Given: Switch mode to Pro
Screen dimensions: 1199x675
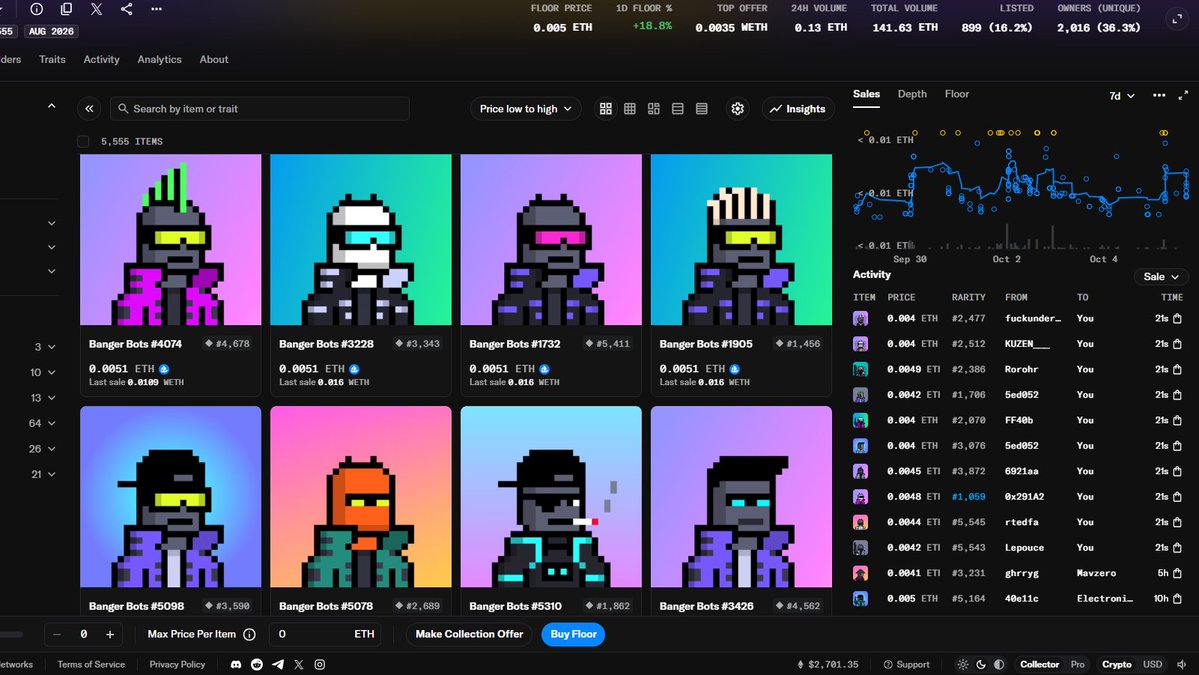Looking at the screenshot, I should coord(1077,664).
